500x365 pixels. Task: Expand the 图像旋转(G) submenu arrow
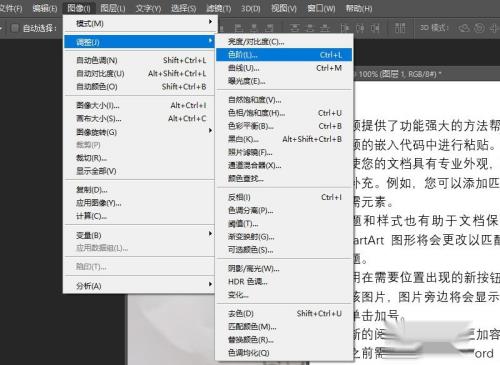point(210,130)
